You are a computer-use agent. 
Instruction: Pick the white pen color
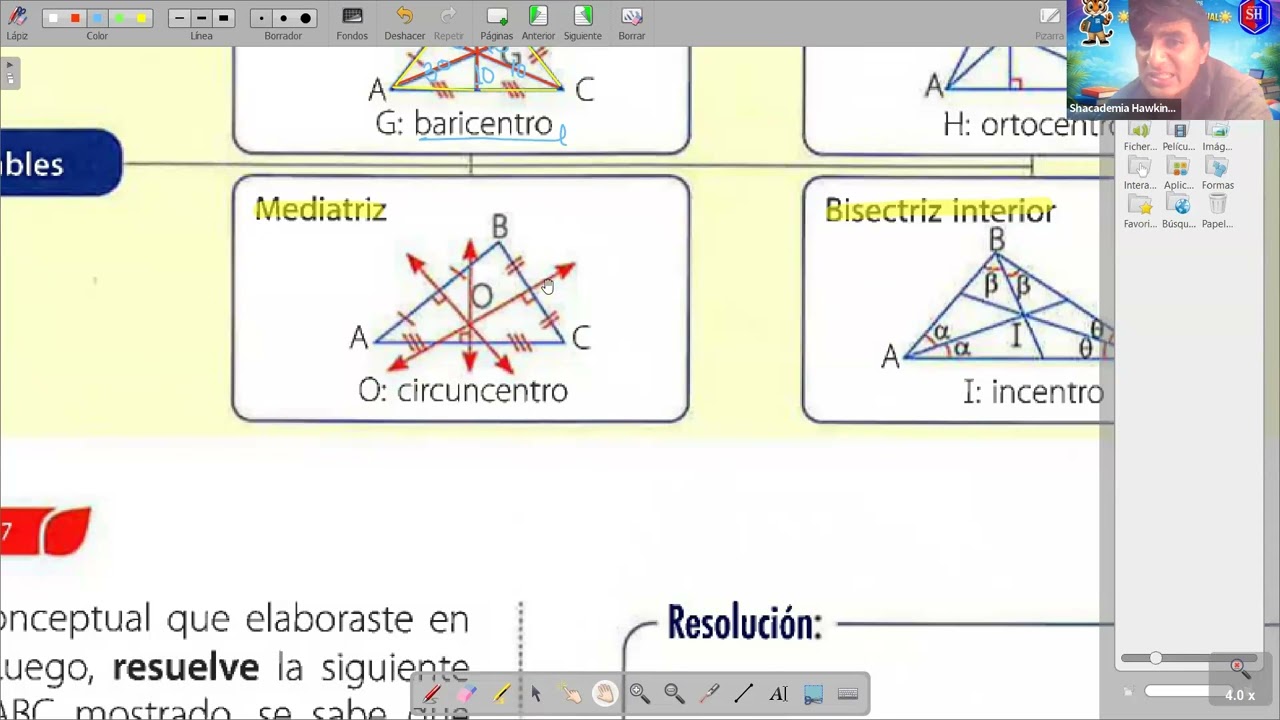(x=53, y=18)
